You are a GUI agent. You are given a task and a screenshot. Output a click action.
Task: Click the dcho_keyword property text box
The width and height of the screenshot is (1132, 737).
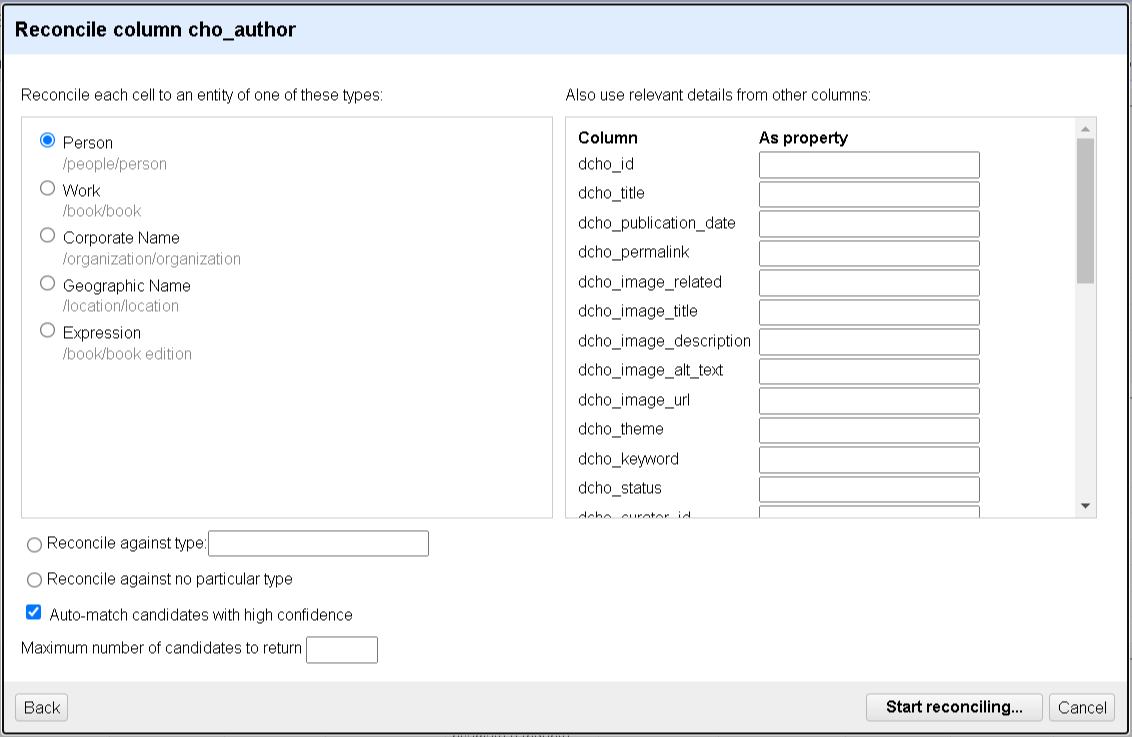pos(869,460)
